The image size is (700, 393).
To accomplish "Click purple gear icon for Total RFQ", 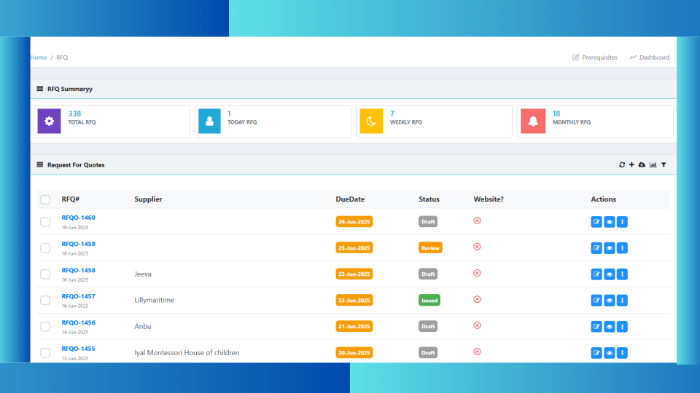I will click(x=49, y=121).
